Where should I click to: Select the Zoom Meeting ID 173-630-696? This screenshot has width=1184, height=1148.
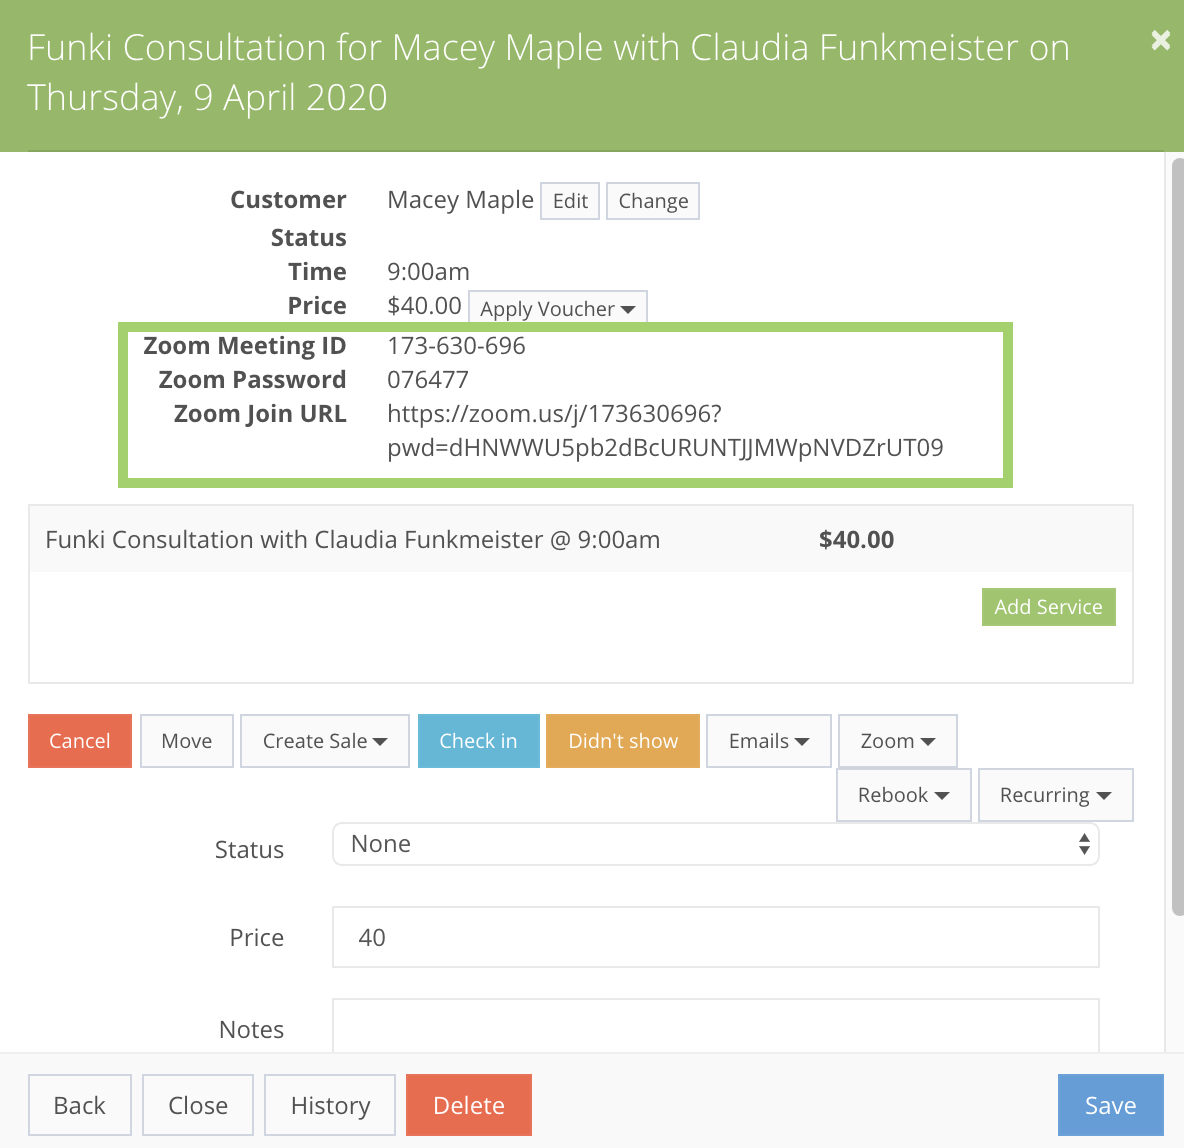tap(456, 346)
